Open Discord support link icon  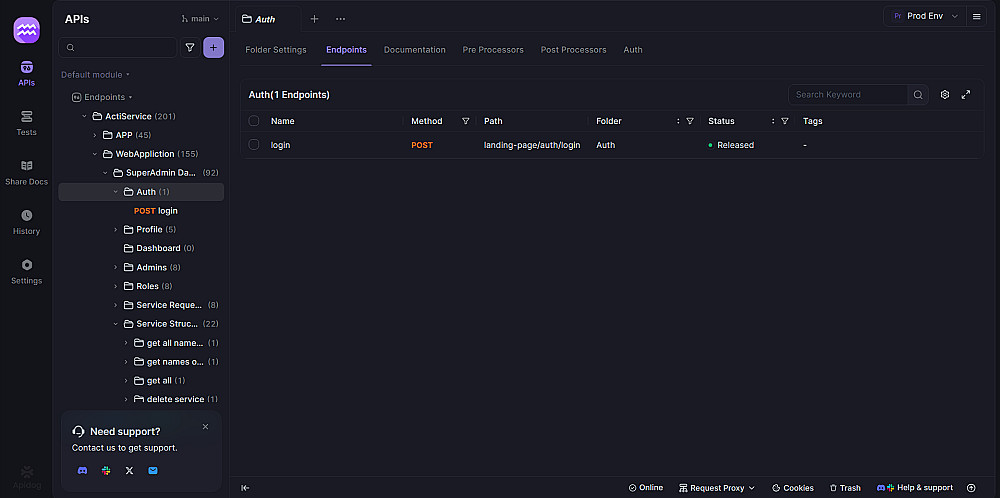pyautogui.click(x=82, y=470)
